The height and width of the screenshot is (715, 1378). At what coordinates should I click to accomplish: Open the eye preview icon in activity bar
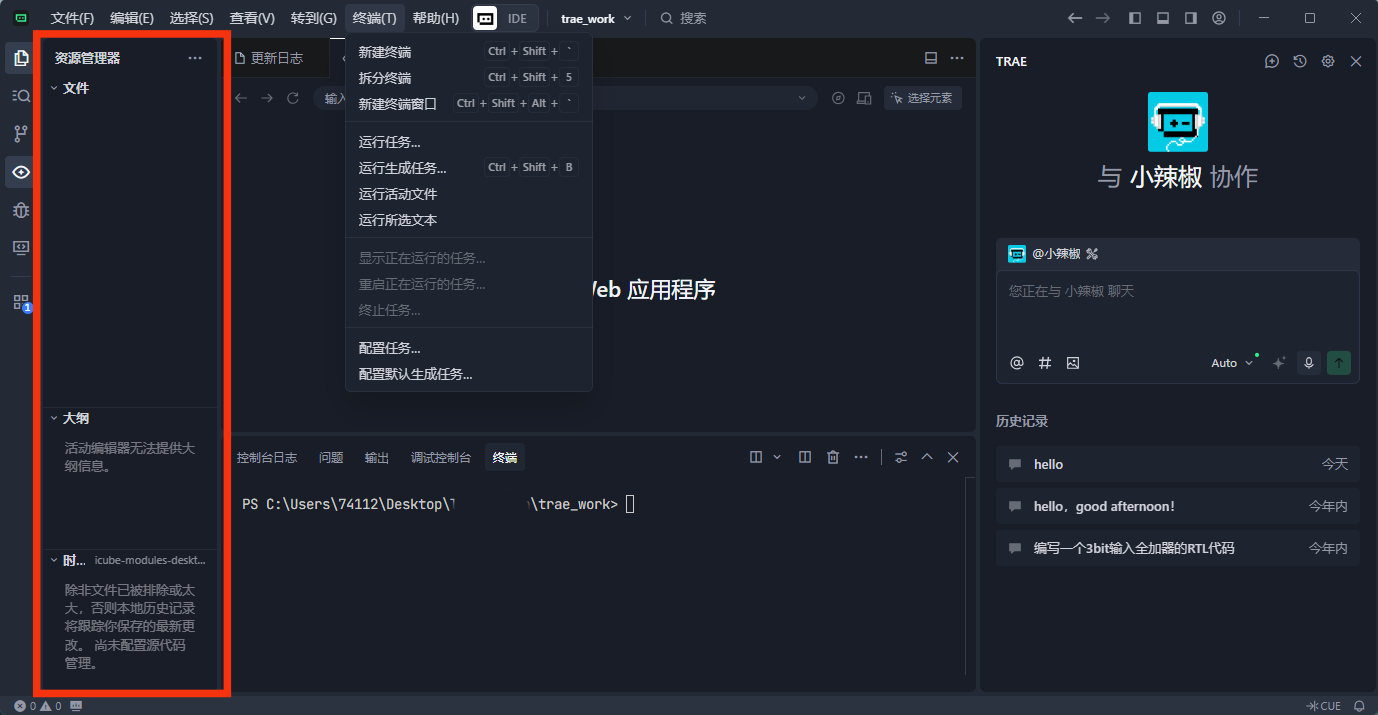21,172
